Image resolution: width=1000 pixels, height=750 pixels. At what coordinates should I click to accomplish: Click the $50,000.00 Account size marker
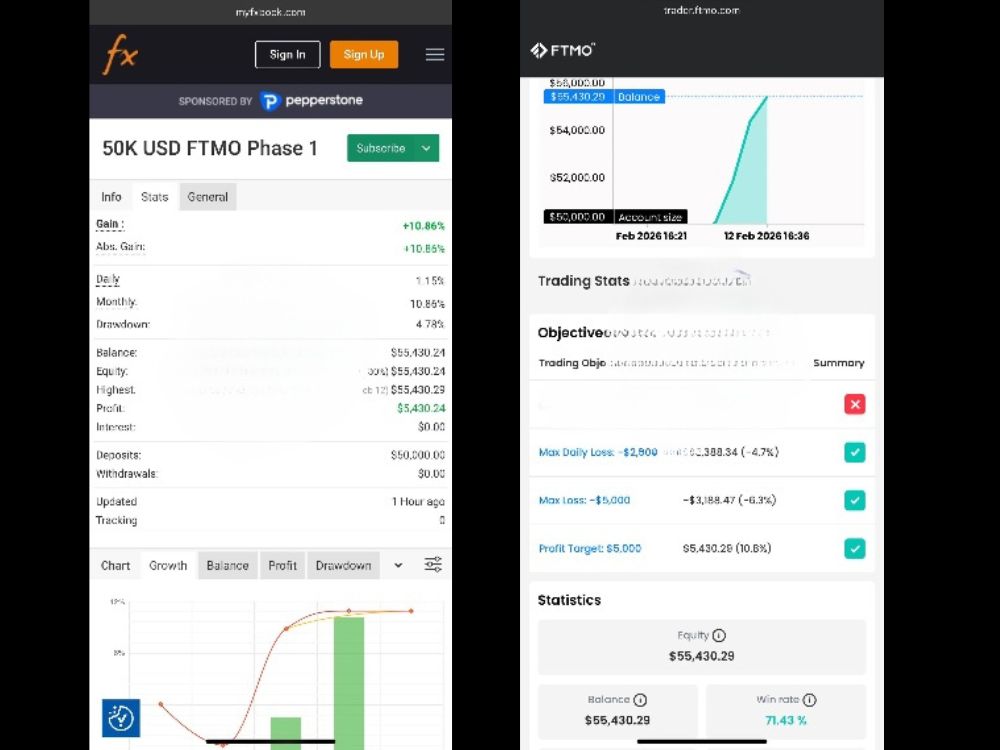pyautogui.click(x=615, y=217)
